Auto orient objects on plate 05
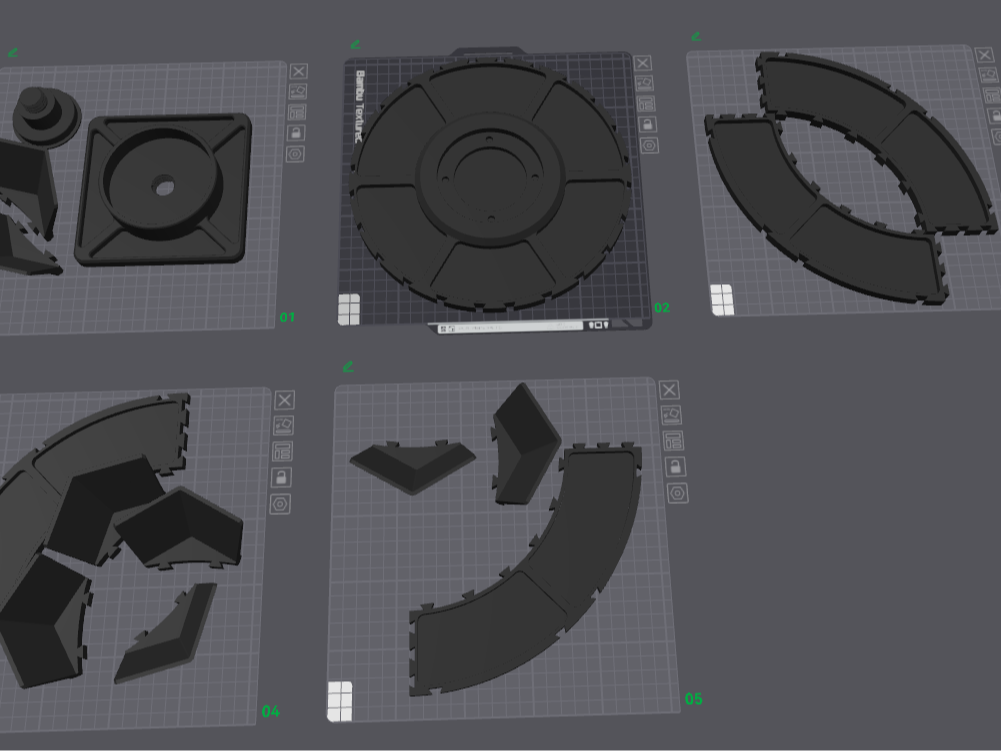This screenshot has width=1001, height=751. [671, 415]
